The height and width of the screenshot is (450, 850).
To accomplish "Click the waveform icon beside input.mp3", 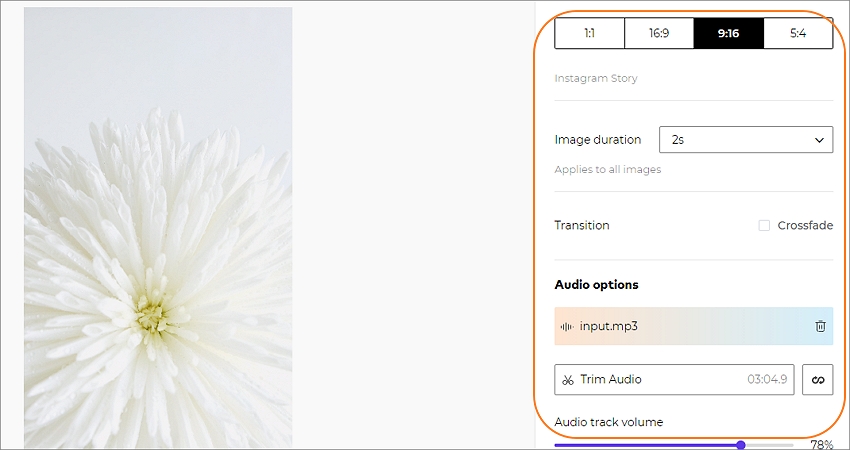I will pos(567,326).
